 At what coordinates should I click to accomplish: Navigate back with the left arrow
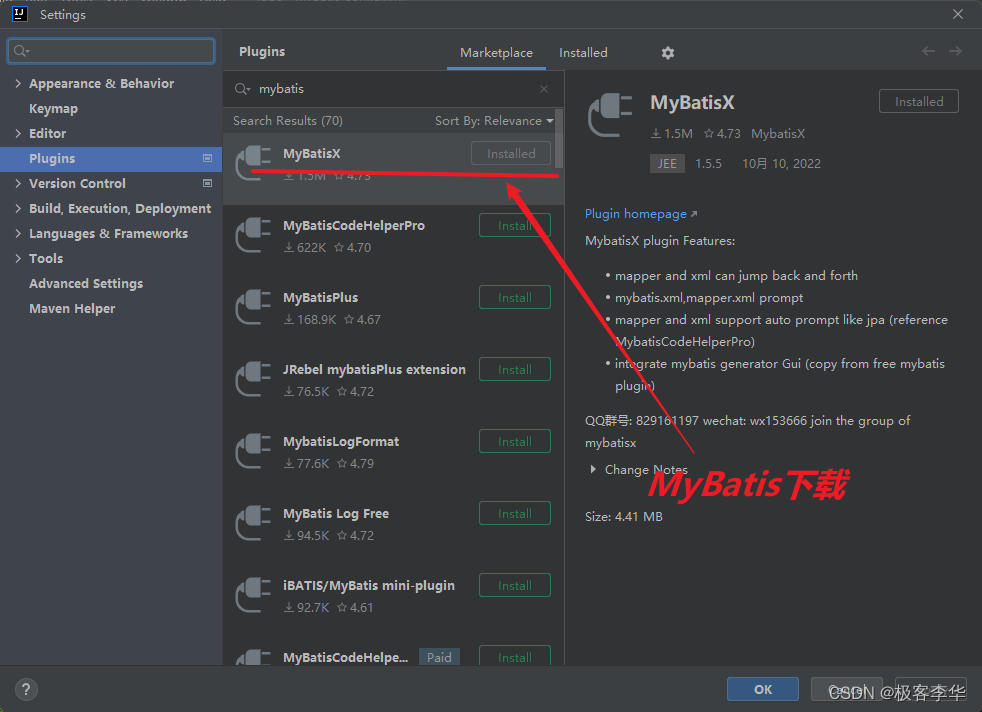tap(928, 51)
